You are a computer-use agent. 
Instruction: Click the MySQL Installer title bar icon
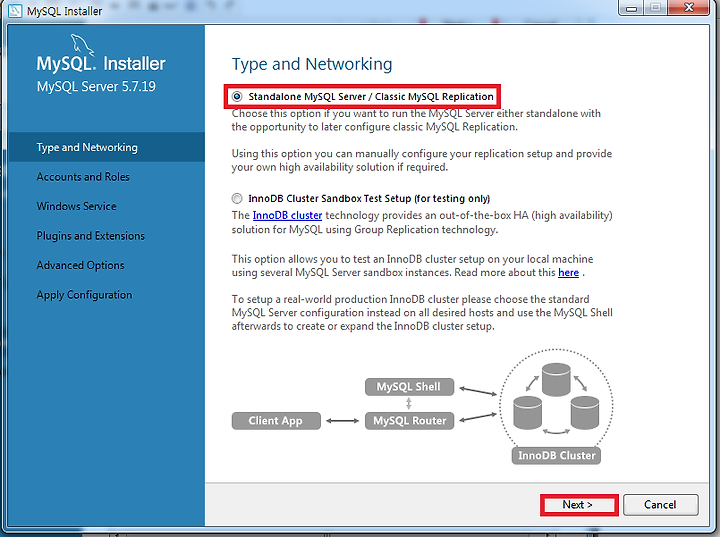click(x=15, y=11)
